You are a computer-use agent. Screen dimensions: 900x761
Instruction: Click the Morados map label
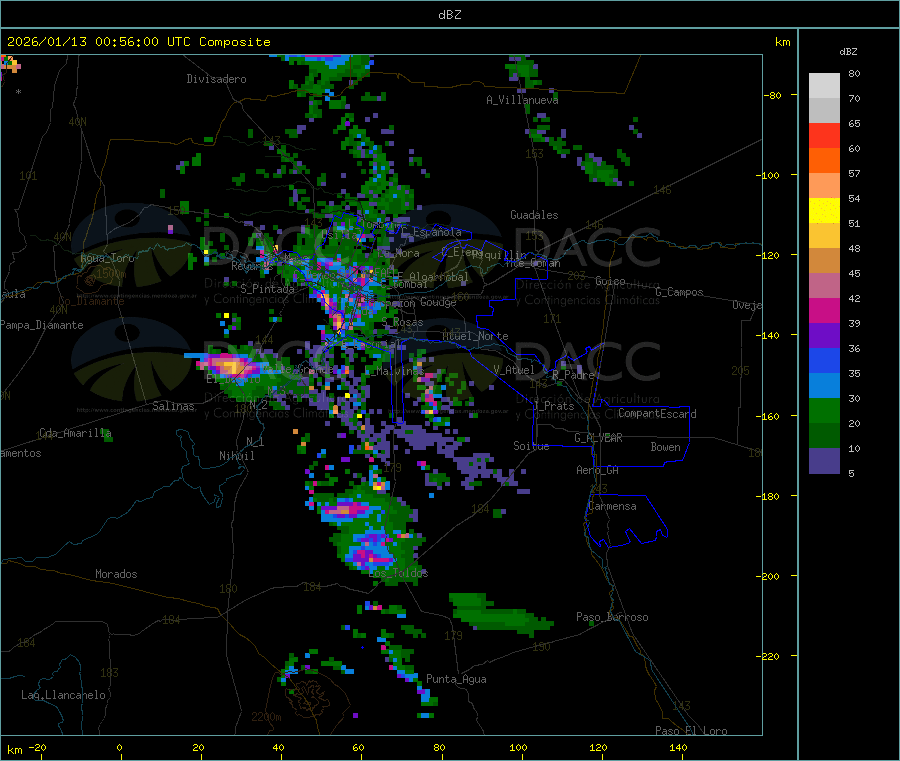(116, 574)
